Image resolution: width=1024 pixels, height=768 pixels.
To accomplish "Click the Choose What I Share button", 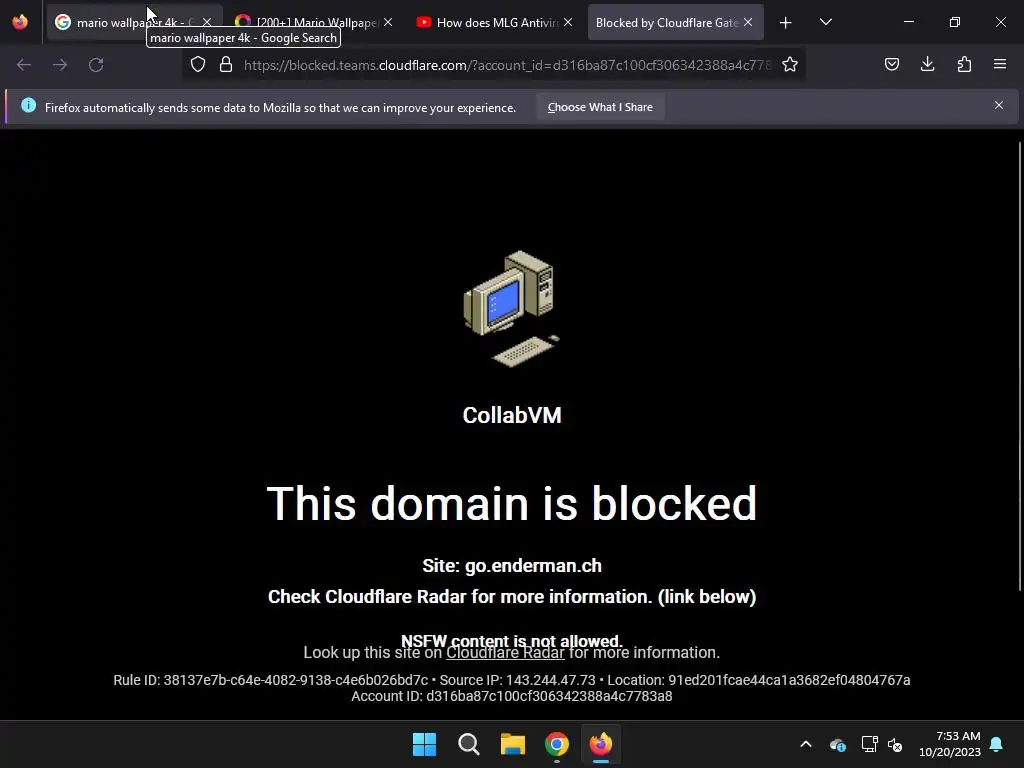I will (600, 107).
